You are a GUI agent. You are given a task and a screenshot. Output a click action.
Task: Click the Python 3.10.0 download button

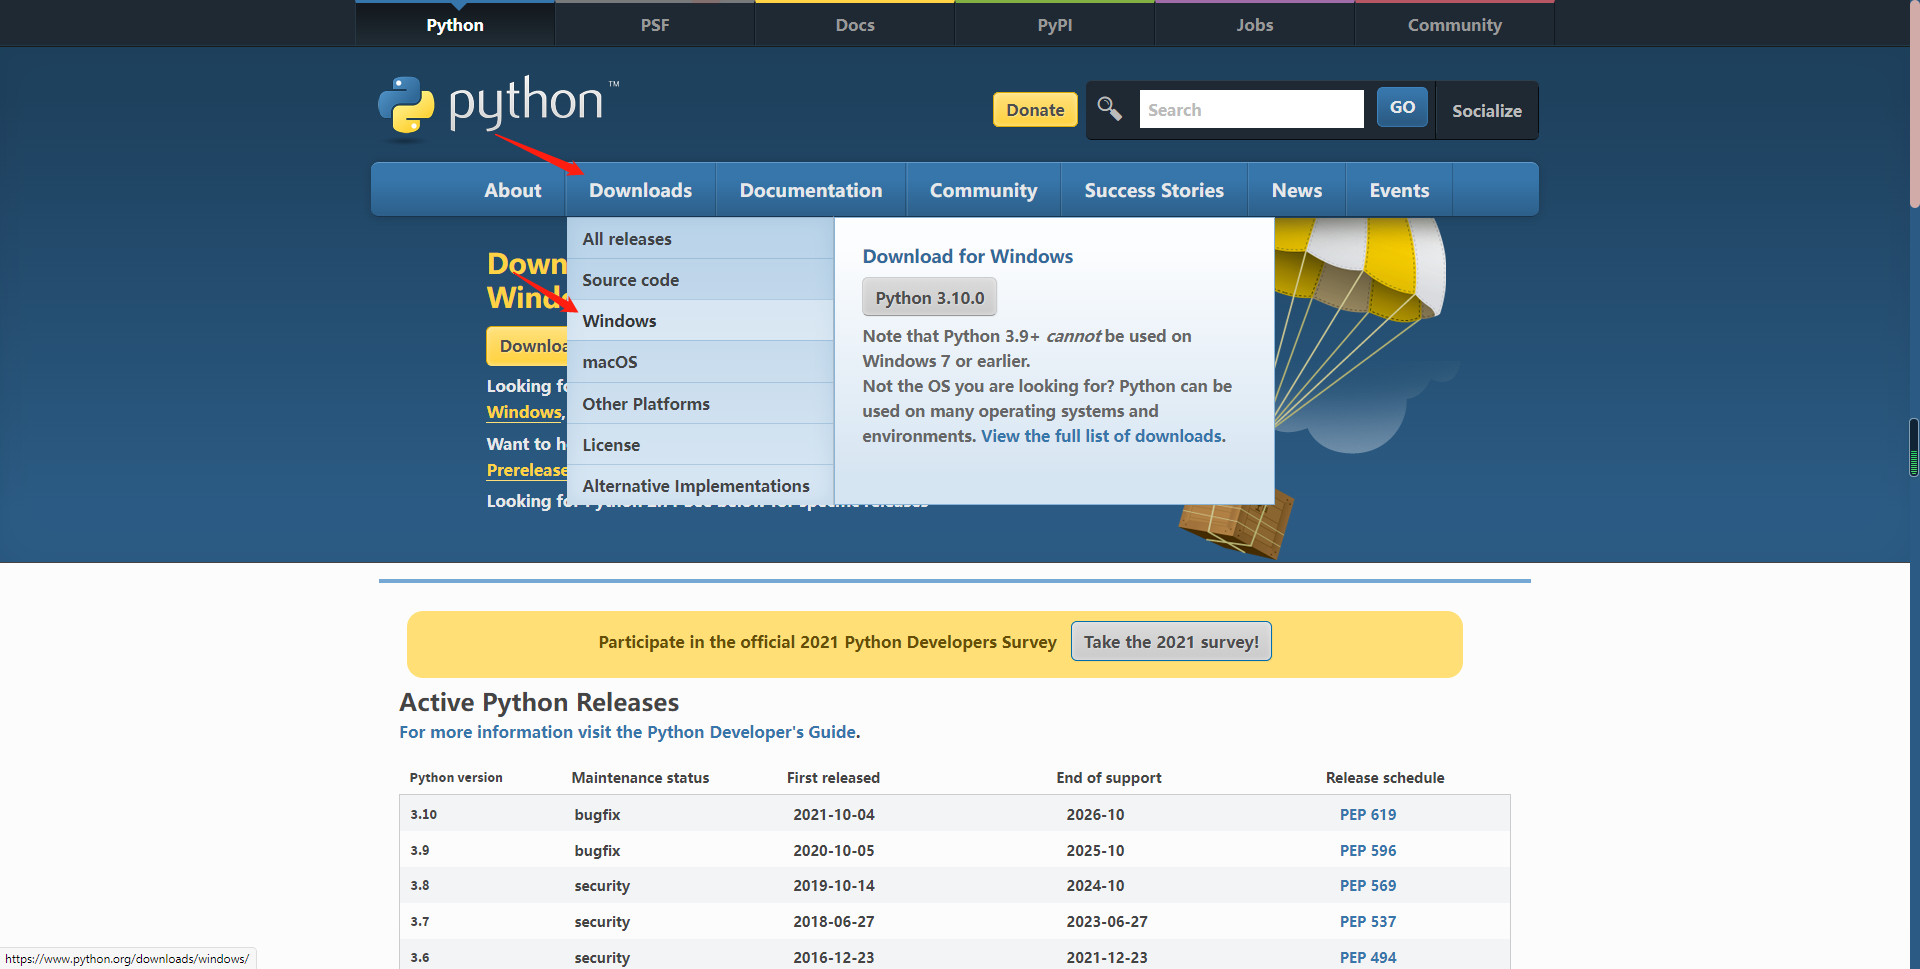click(x=930, y=297)
